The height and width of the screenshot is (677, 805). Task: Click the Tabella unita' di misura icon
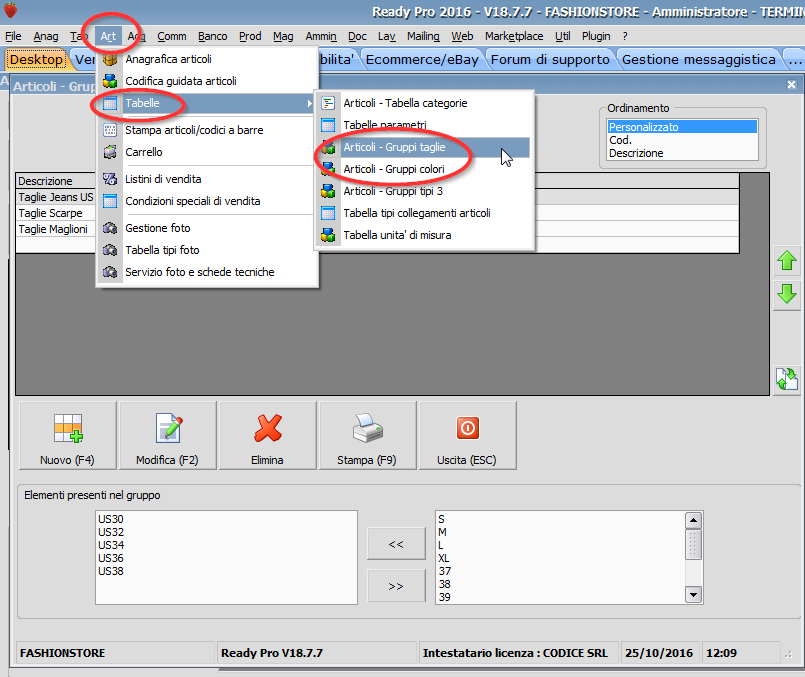[x=328, y=235]
